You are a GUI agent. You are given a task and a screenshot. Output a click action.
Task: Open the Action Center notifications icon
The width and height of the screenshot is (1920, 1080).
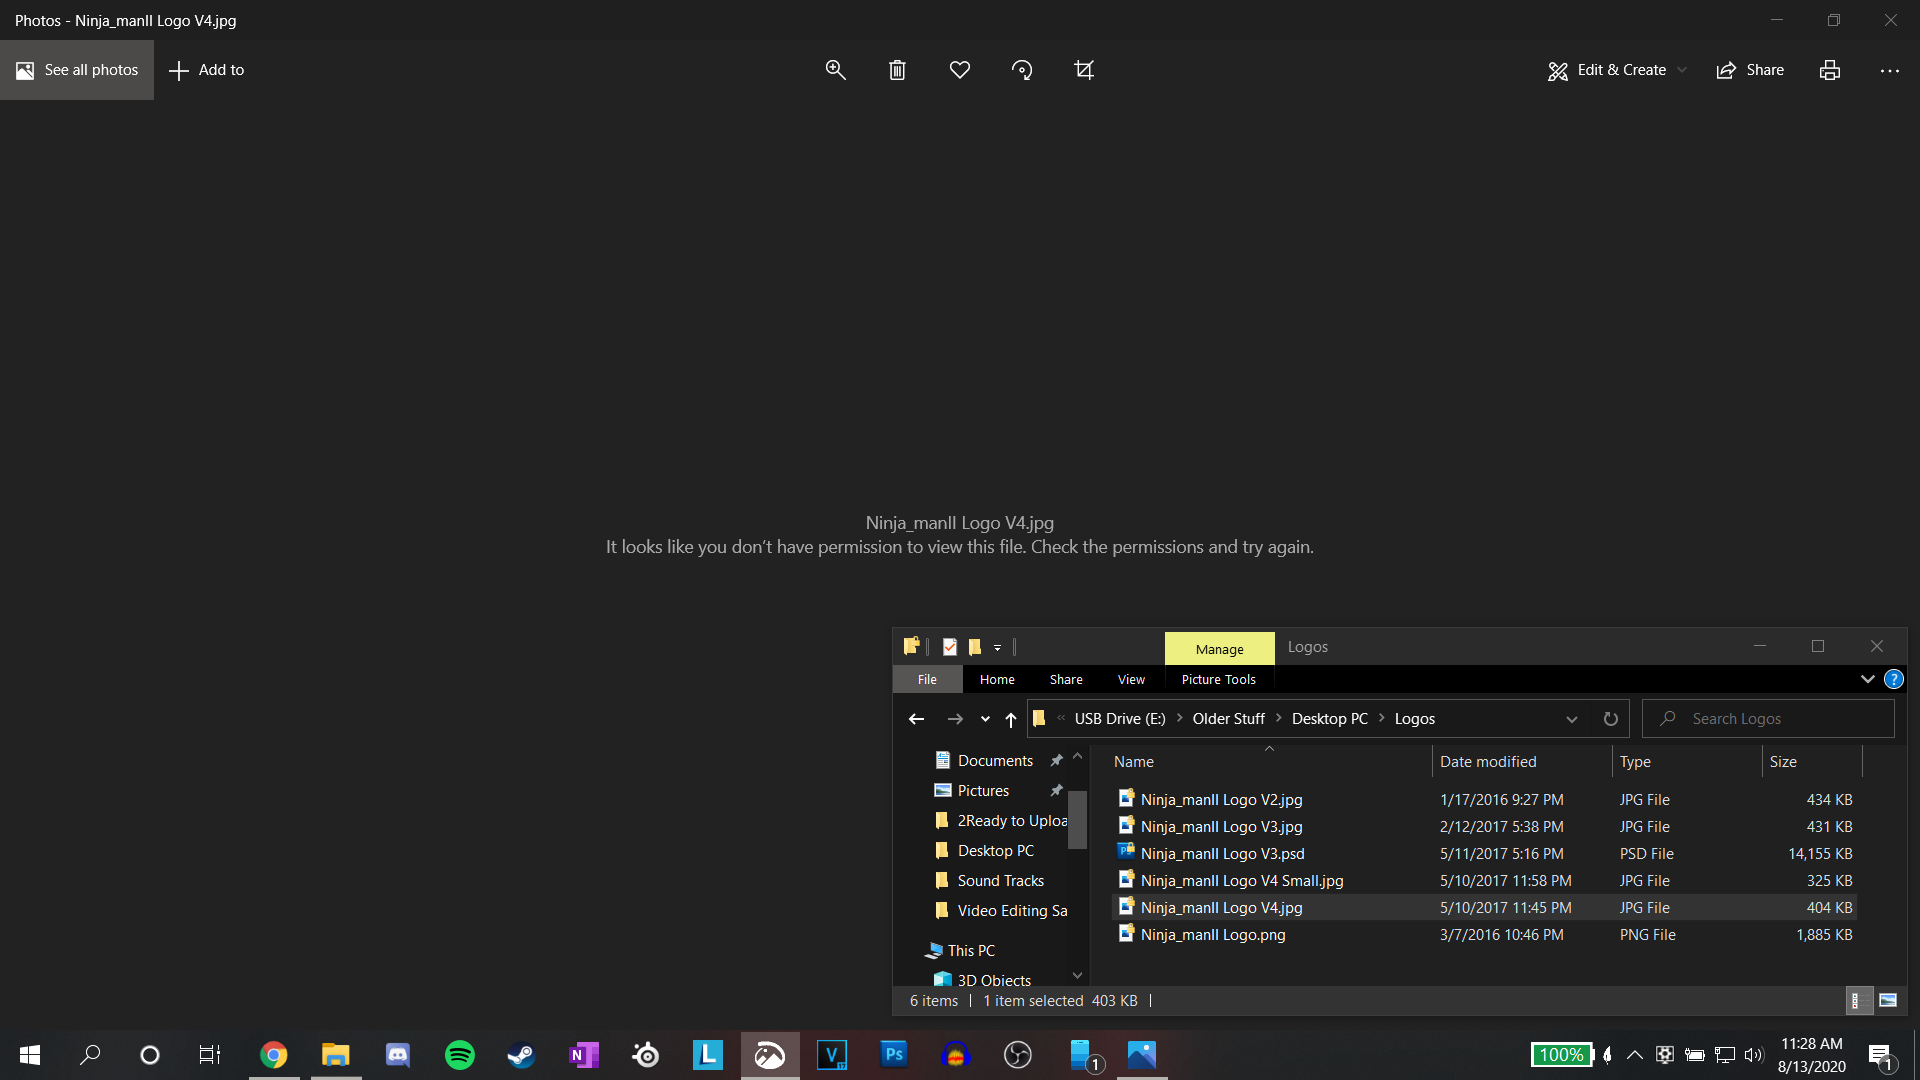(x=1881, y=1056)
